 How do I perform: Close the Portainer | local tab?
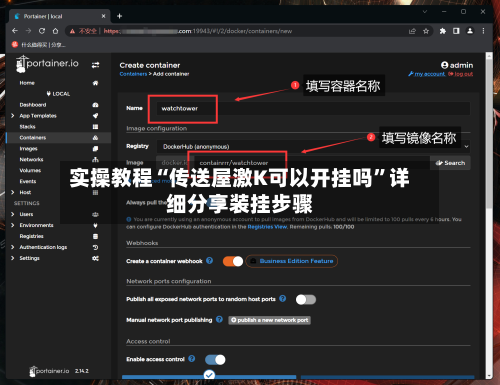(x=103, y=16)
